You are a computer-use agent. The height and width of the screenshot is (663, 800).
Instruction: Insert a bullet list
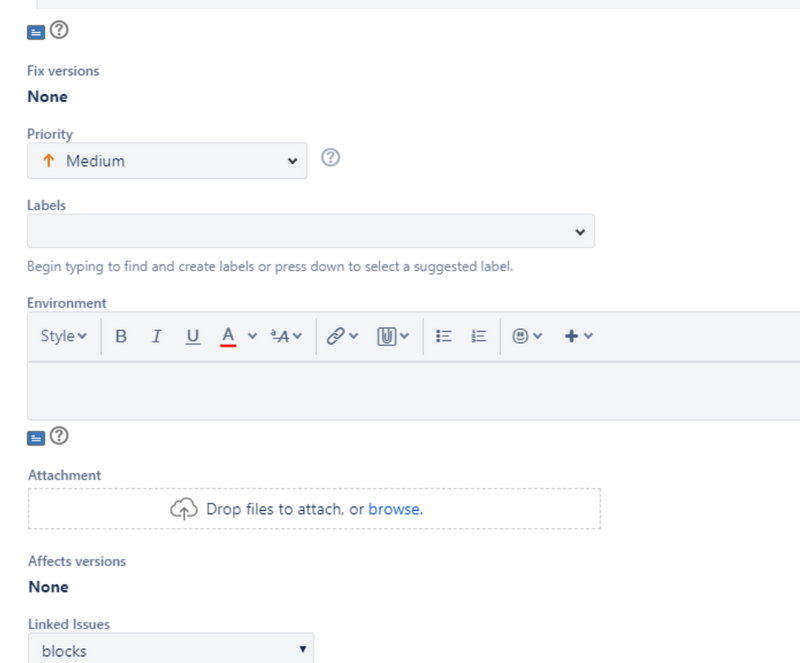coord(445,337)
